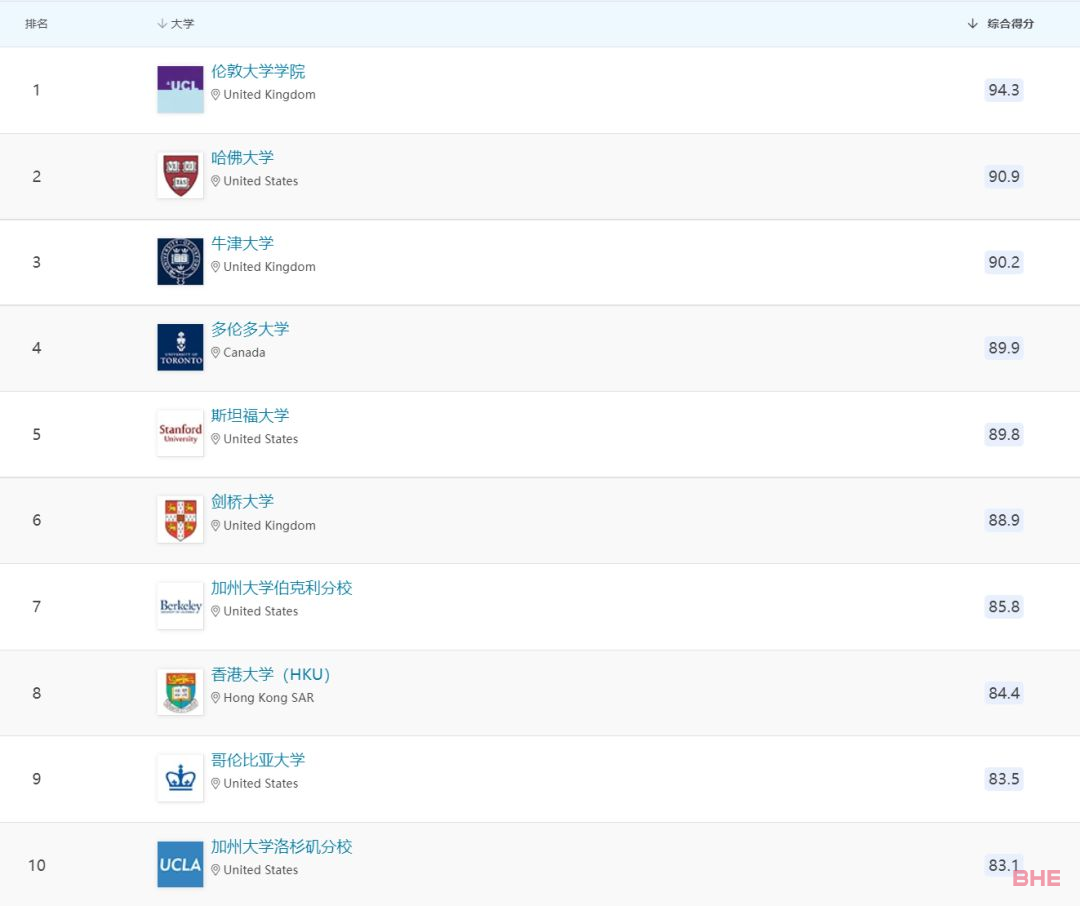Click the Oxford crest logo

180,262
